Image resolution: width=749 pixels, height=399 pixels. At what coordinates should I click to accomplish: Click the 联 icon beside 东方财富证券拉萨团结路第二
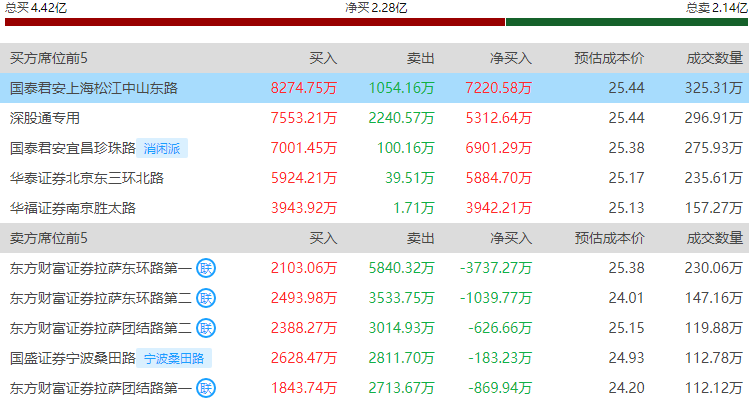(x=206, y=328)
